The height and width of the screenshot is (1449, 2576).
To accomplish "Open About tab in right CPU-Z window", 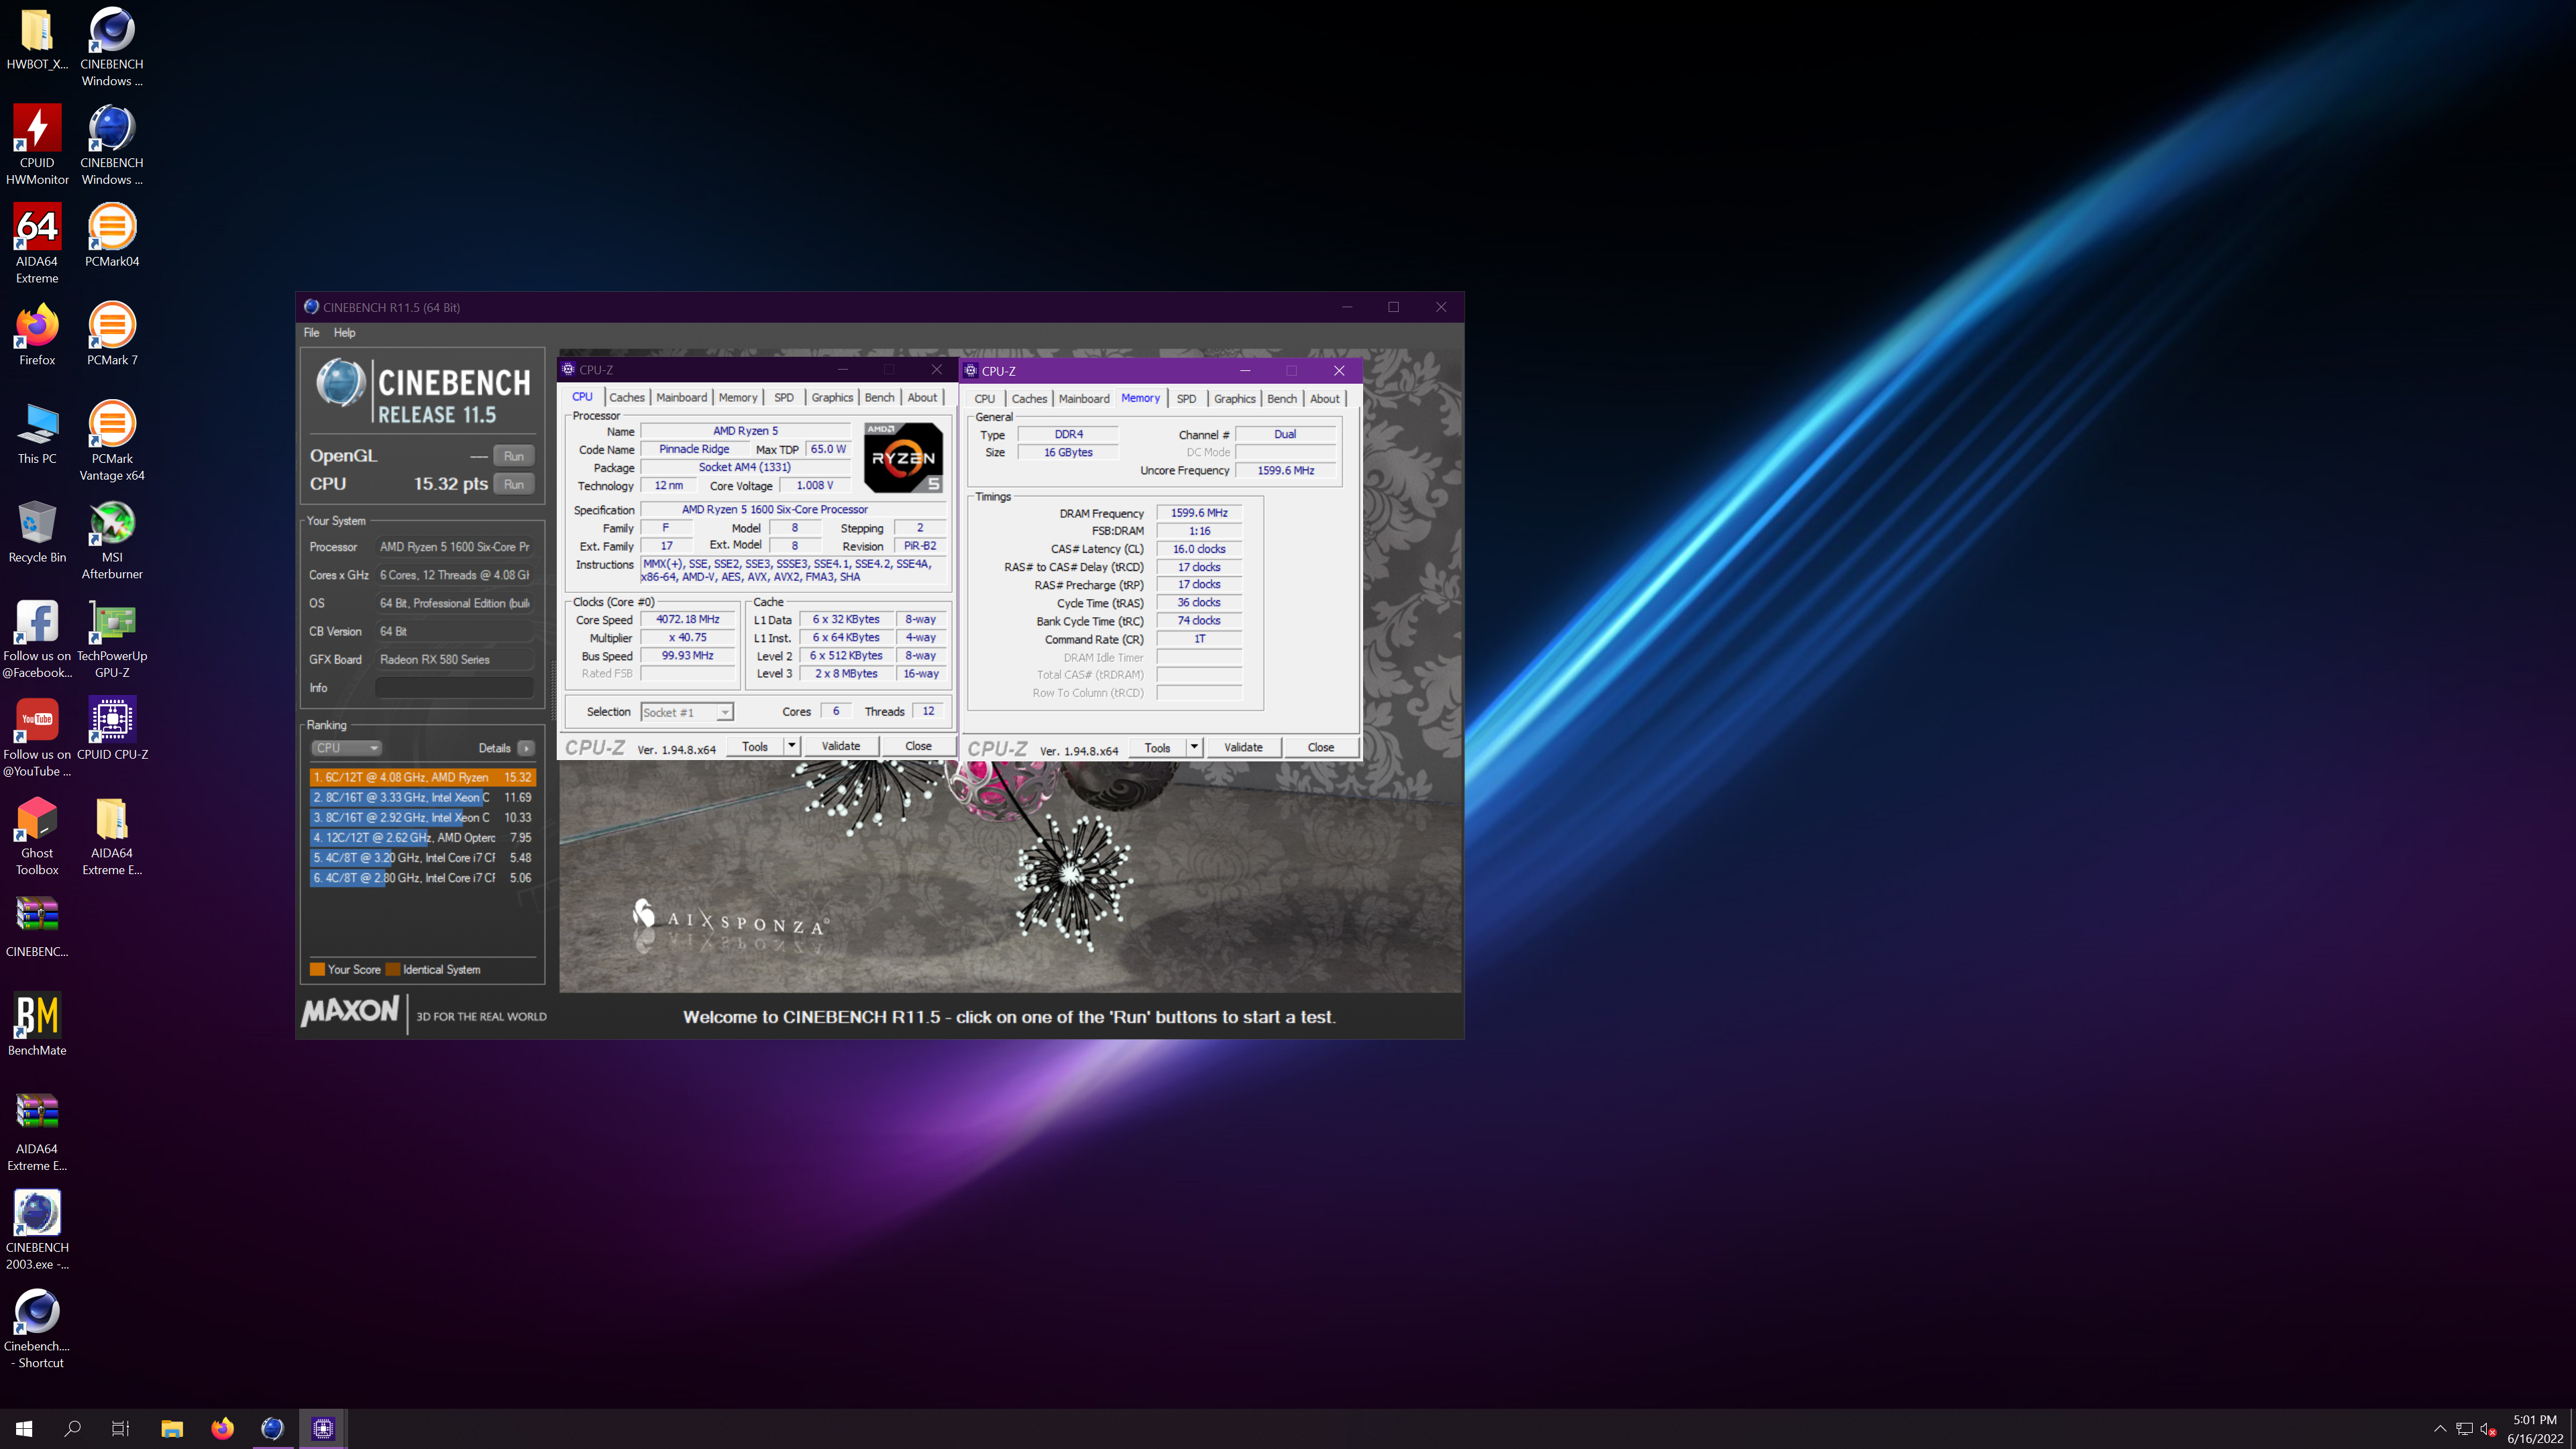I will [1324, 398].
